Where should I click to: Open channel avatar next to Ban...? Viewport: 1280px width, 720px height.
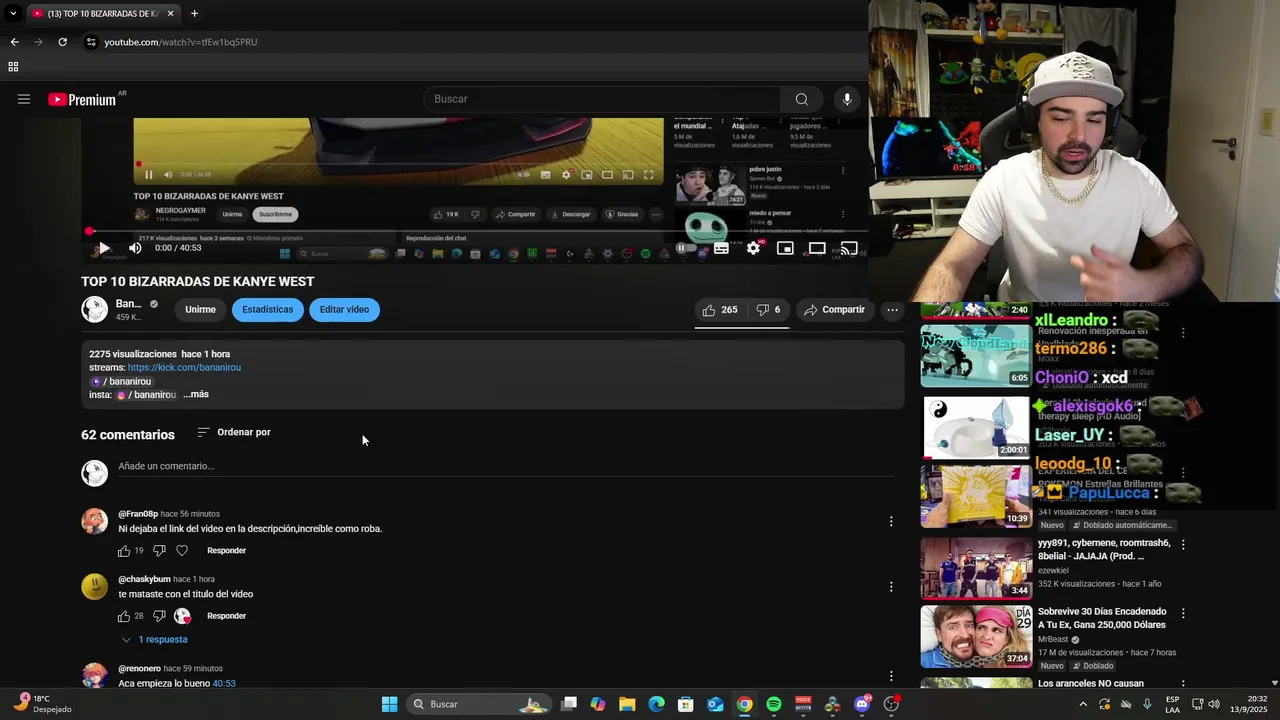click(x=94, y=310)
